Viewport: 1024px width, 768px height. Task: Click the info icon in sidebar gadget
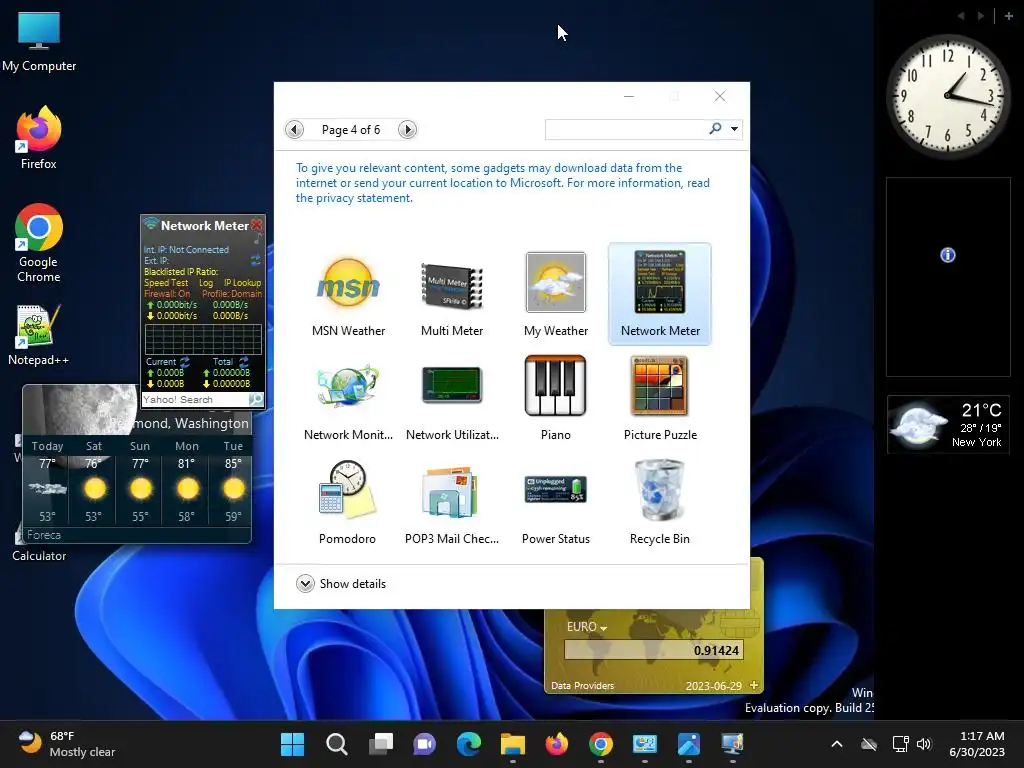[948, 255]
